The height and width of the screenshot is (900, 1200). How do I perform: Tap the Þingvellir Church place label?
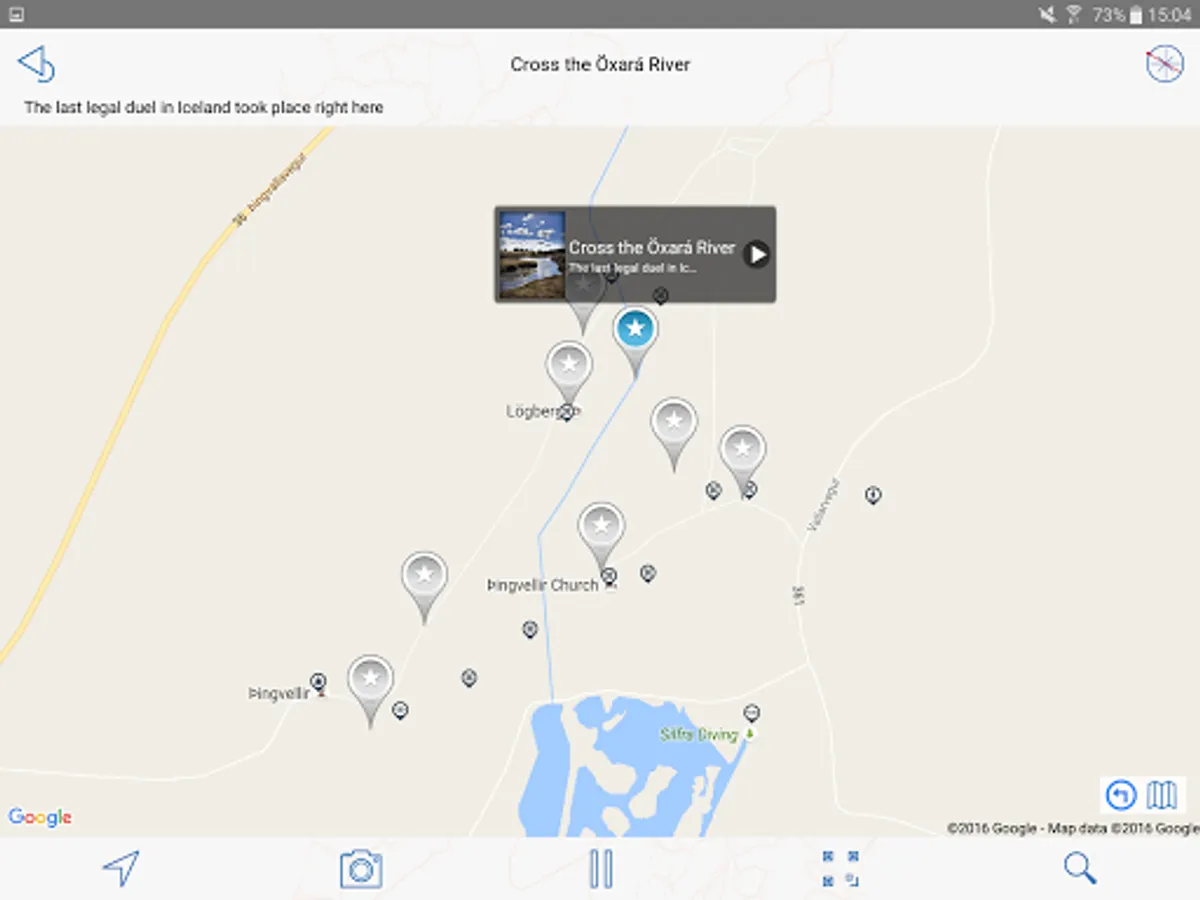[x=542, y=585]
